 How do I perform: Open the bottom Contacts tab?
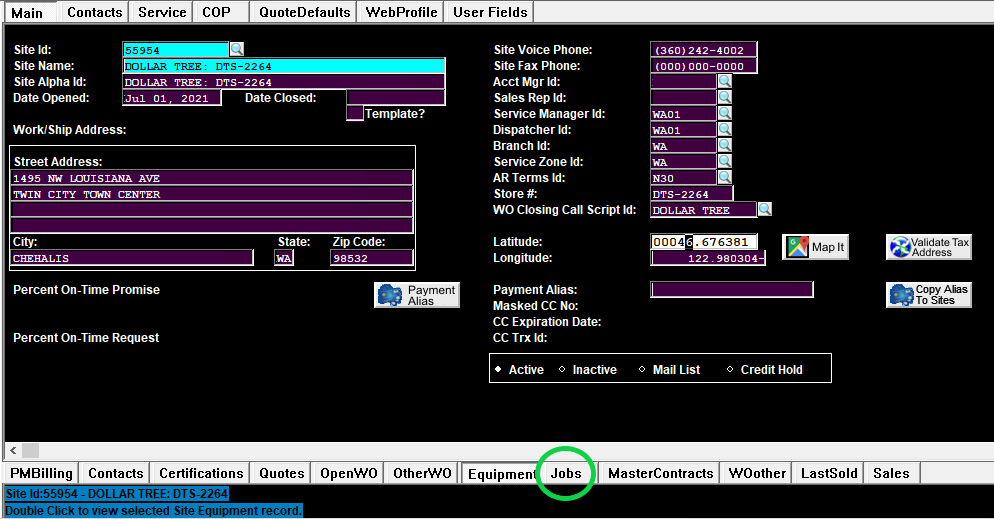[115, 473]
